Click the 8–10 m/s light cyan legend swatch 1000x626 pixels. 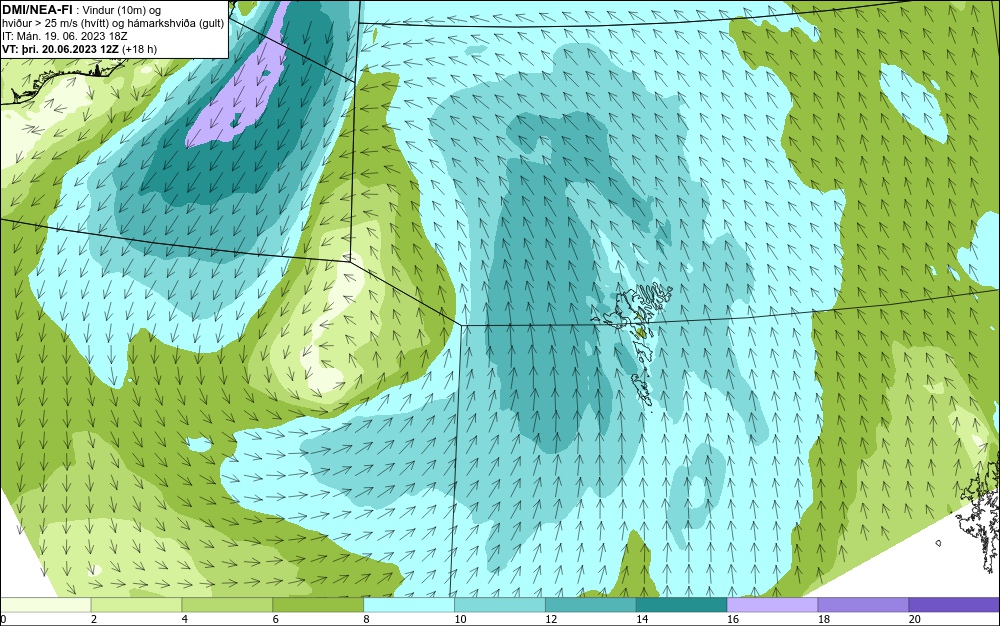409,604
